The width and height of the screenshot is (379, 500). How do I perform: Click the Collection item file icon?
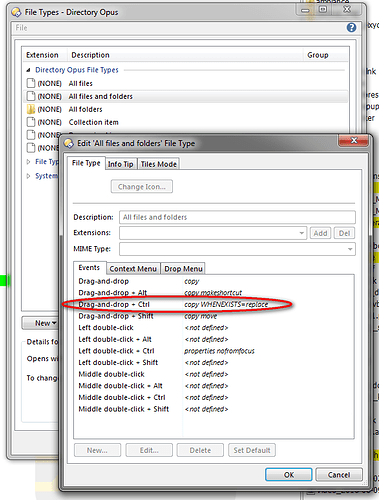[31, 122]
